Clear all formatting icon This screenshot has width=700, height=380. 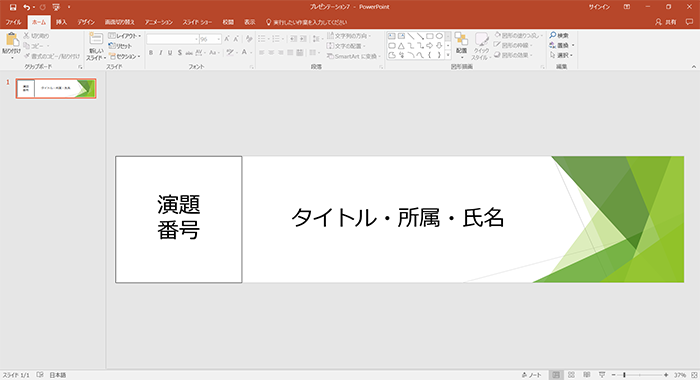click(x=249, y=39)
